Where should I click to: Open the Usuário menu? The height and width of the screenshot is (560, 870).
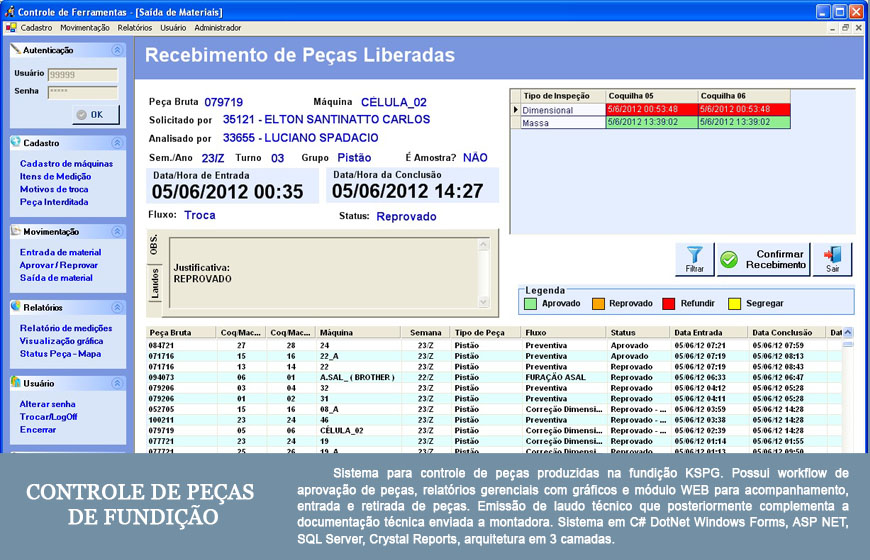(173, 27)
